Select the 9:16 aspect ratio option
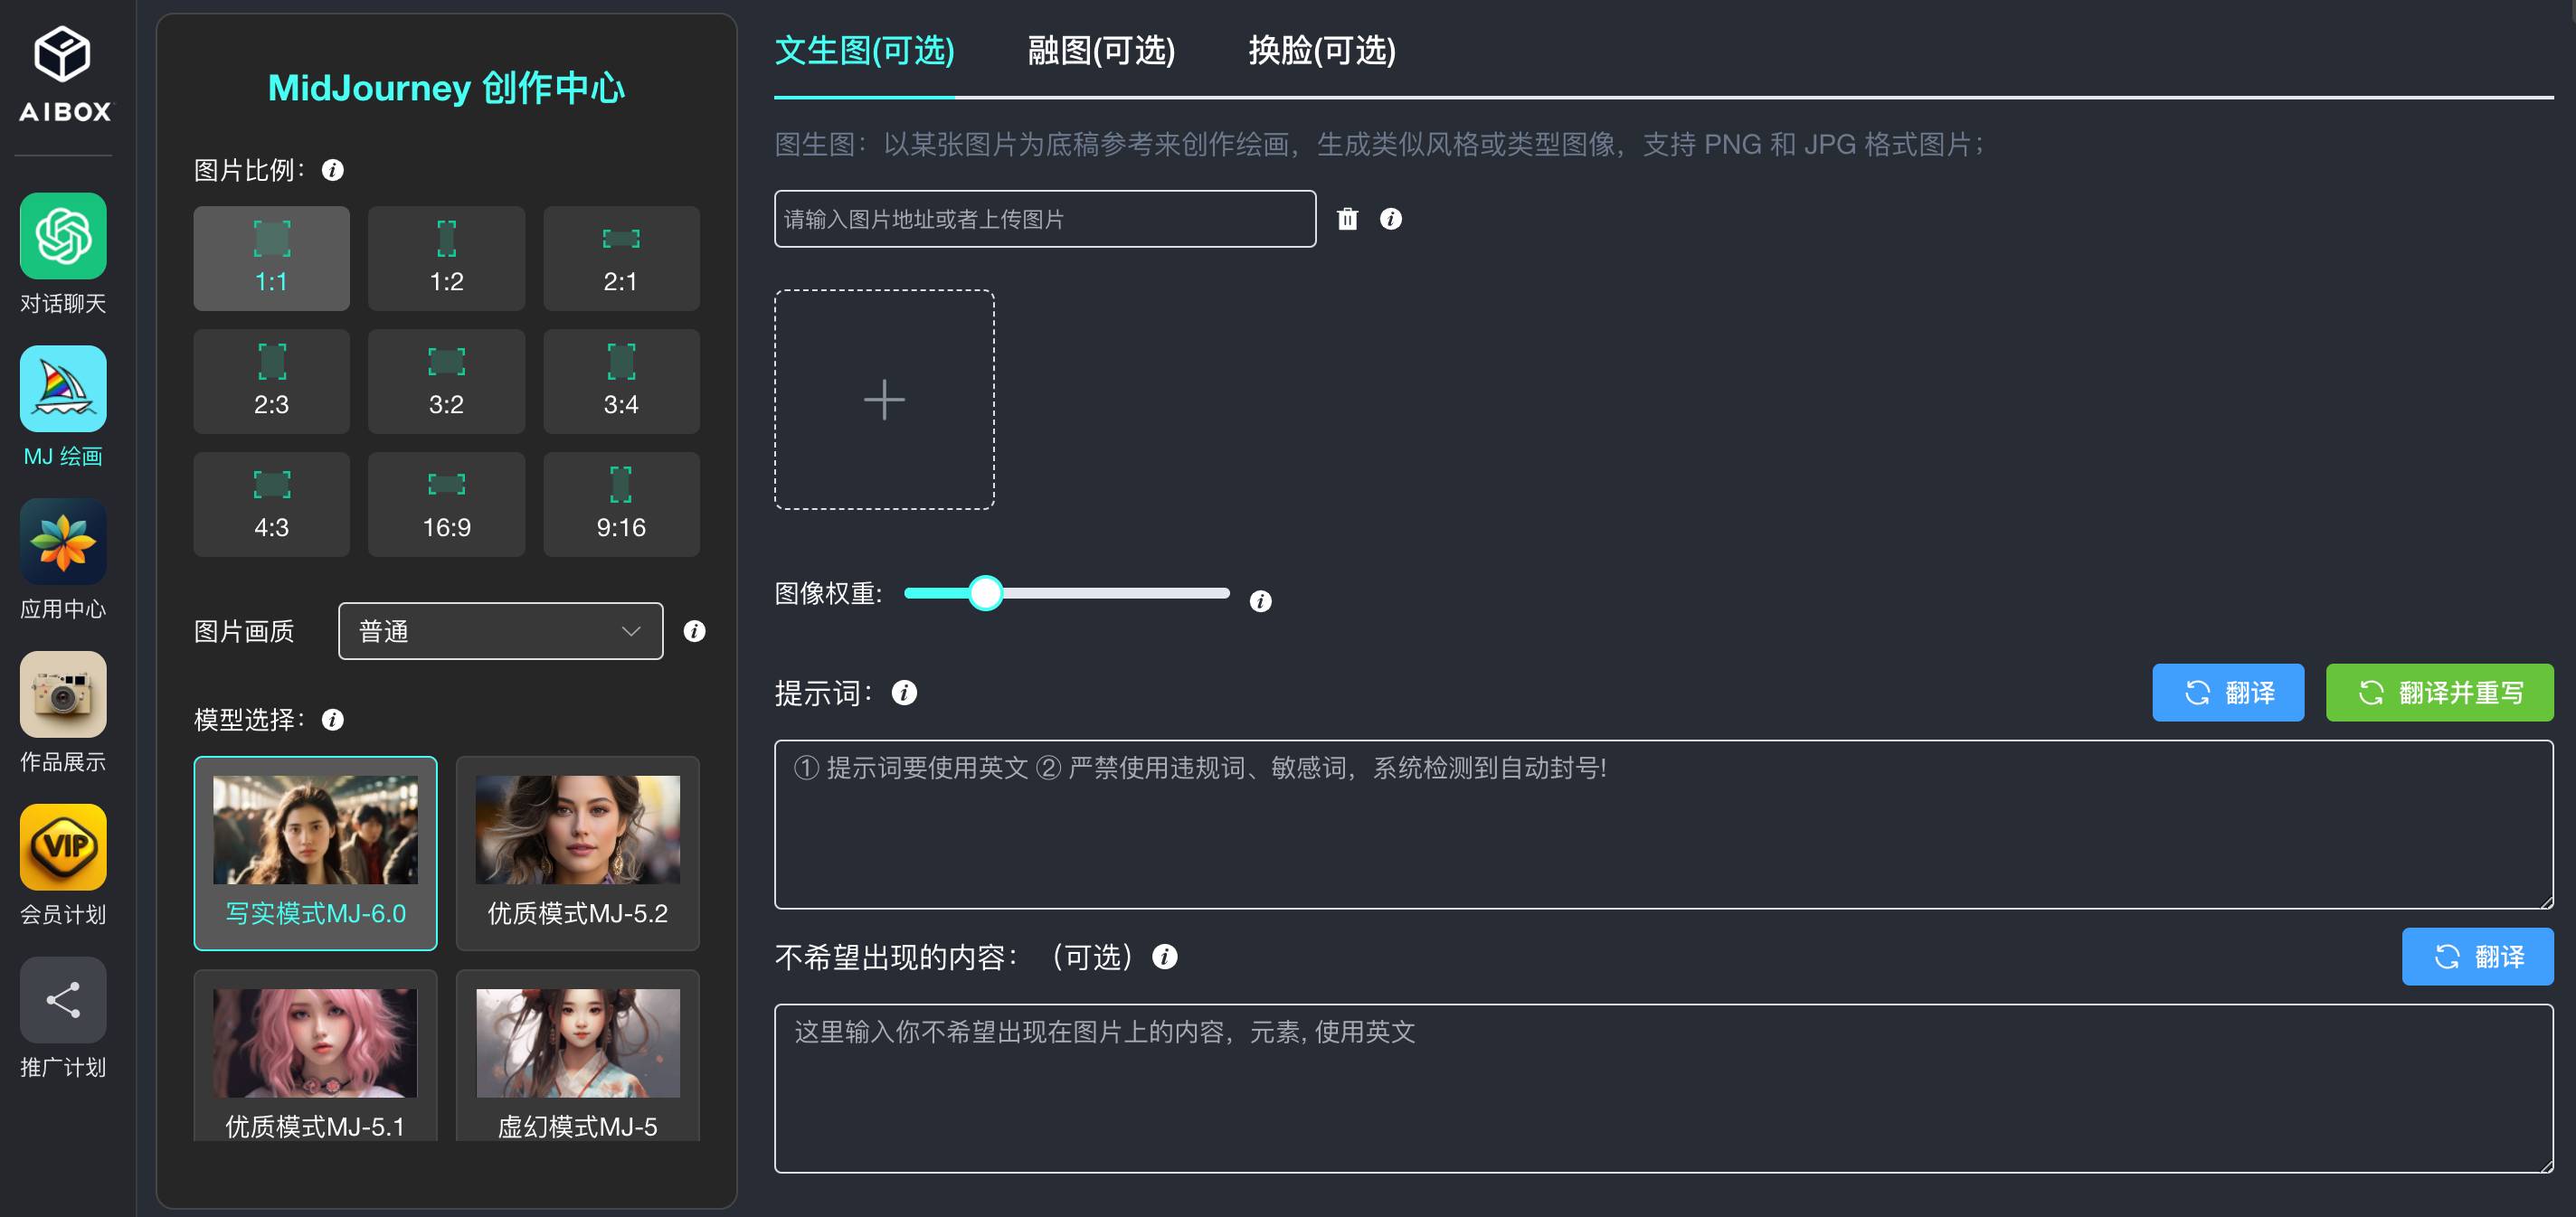 coord(621,504)
